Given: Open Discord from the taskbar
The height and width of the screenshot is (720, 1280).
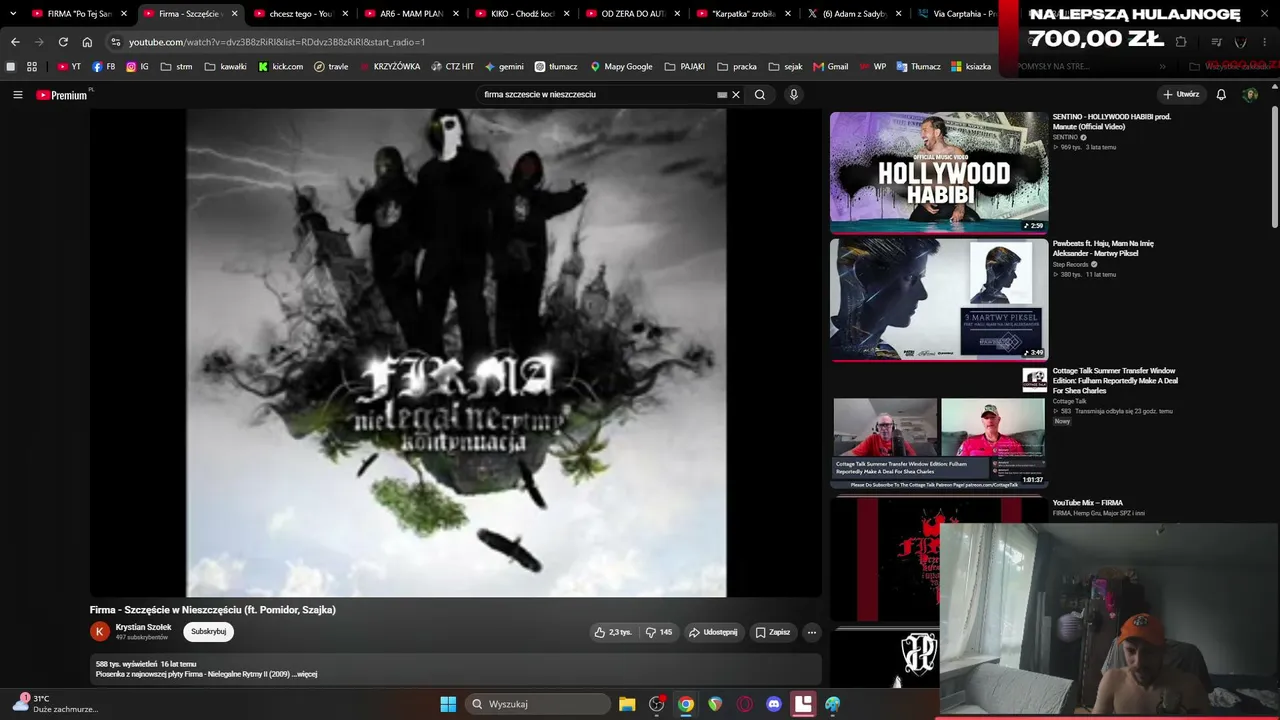Looking at the screenshot, I should point(774,704).
